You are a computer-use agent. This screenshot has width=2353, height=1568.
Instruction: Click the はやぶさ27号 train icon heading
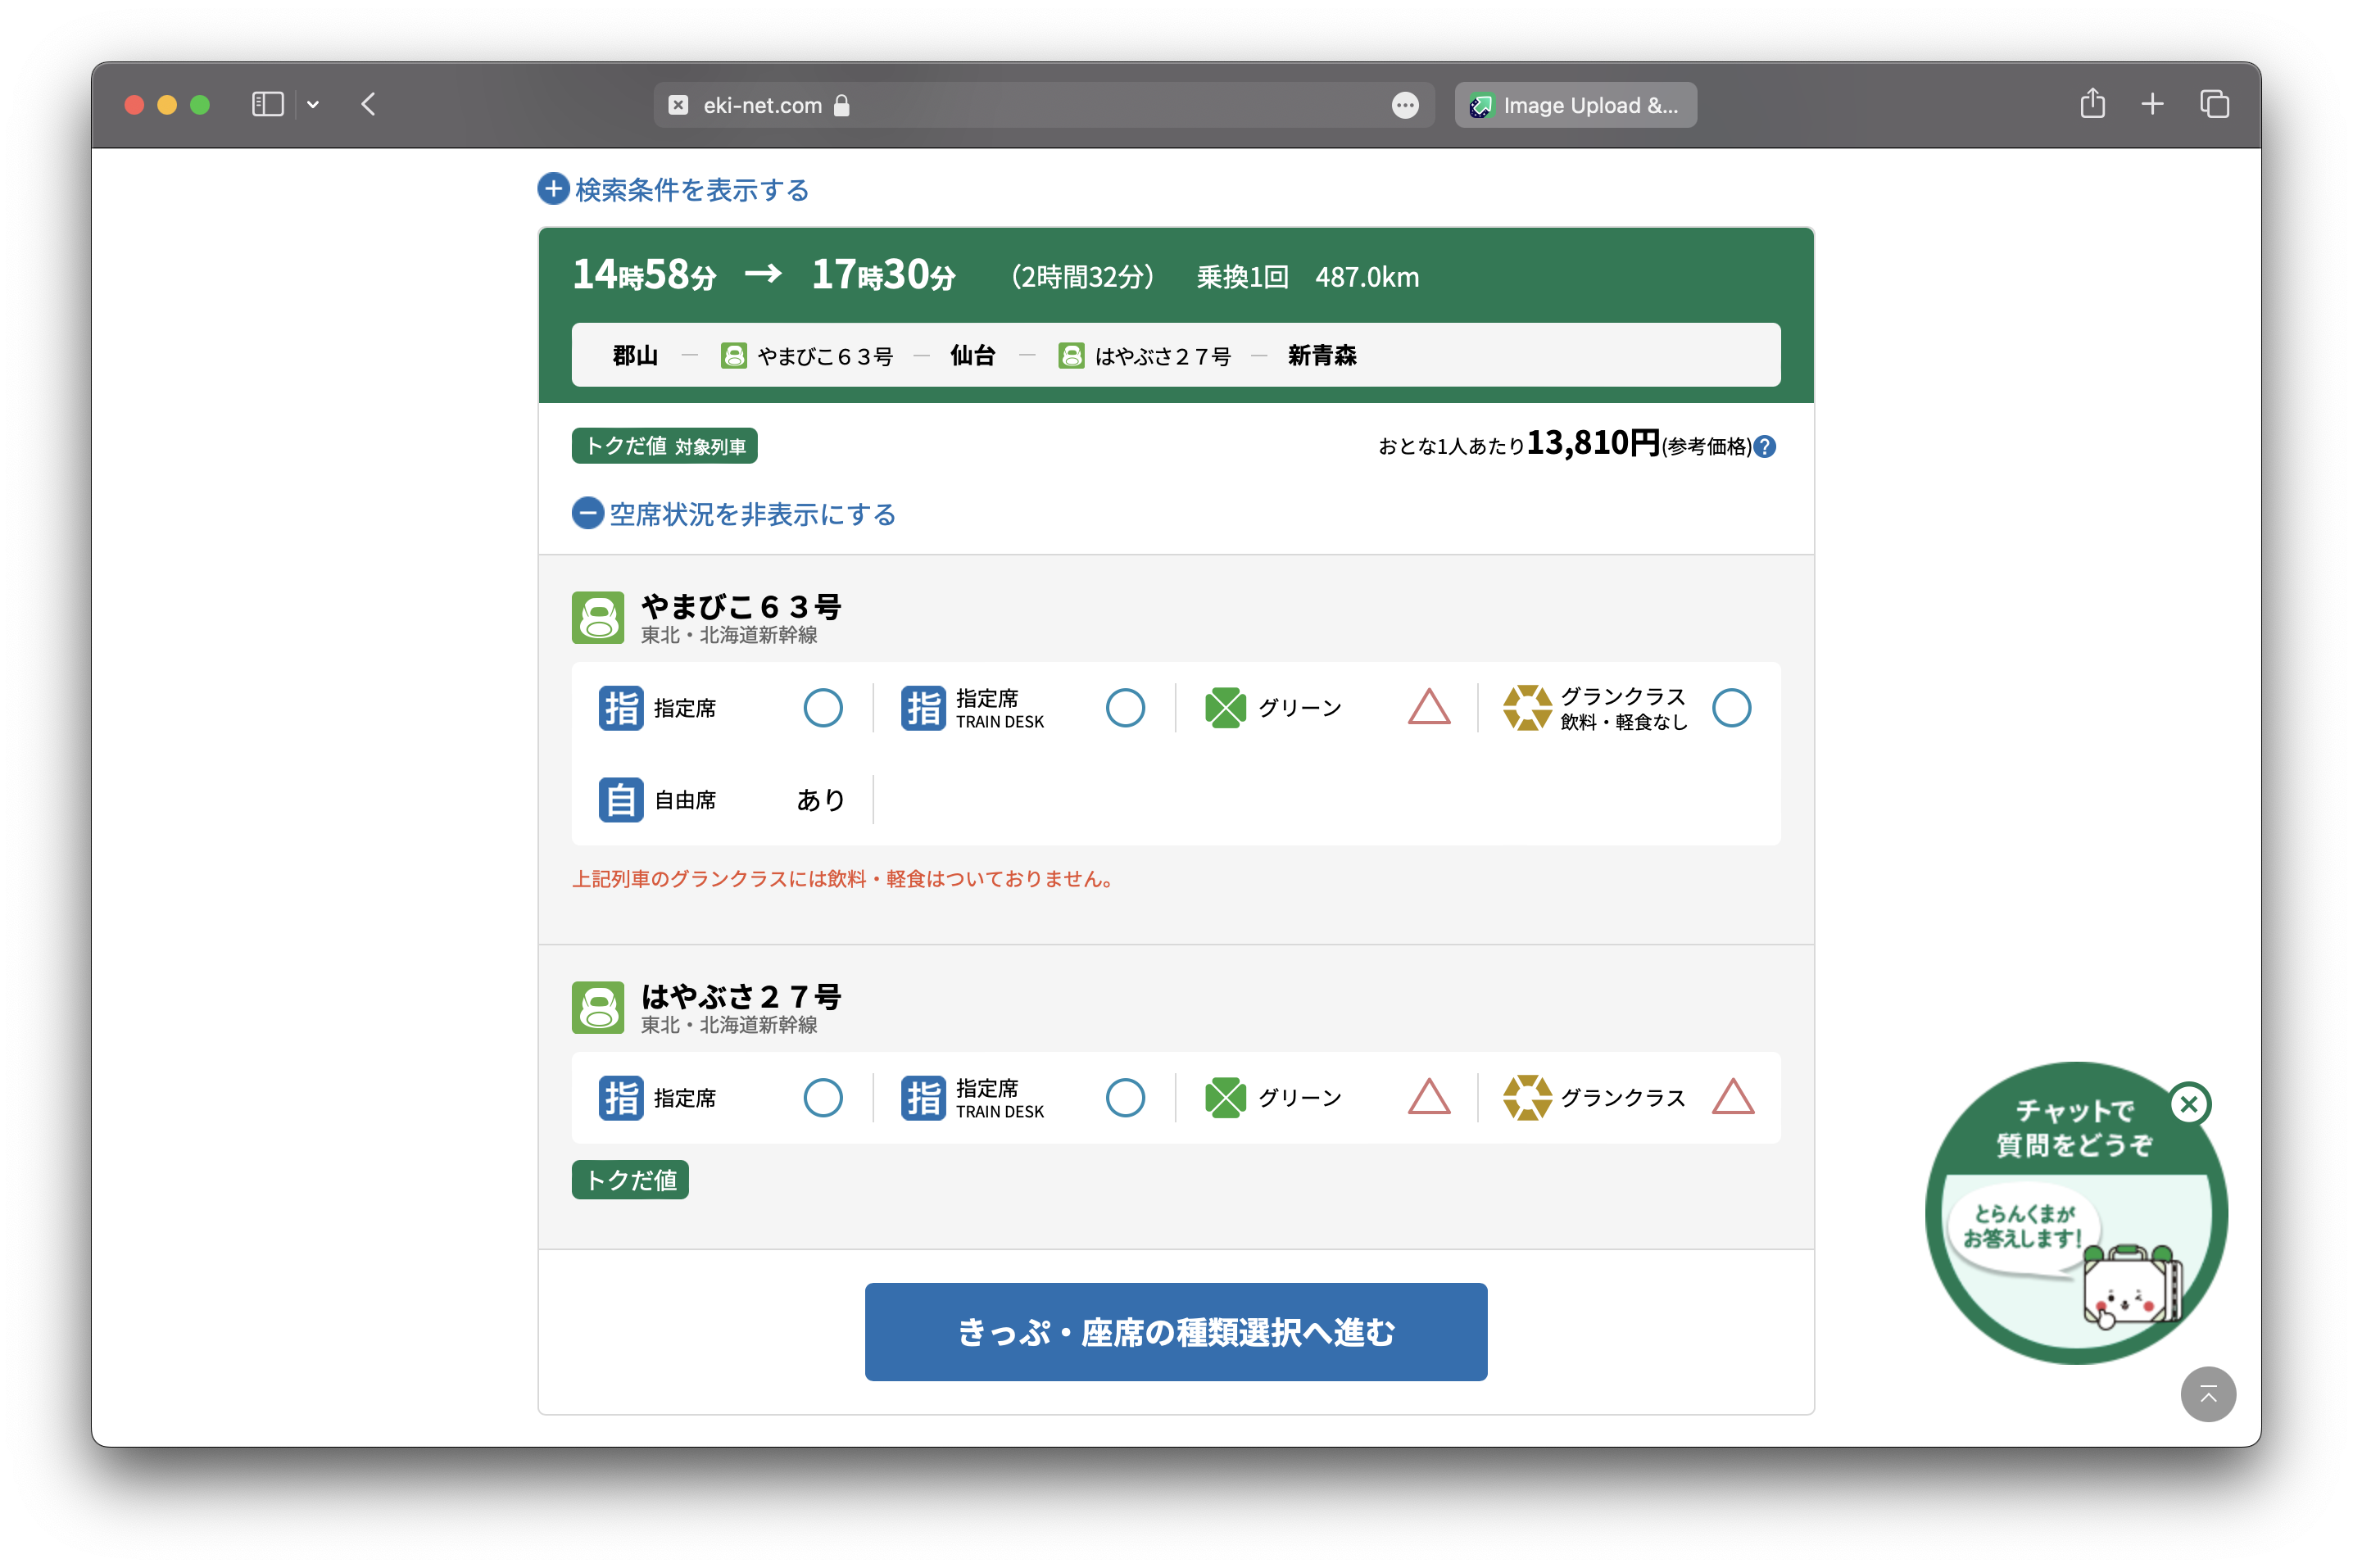(598, 1008)
